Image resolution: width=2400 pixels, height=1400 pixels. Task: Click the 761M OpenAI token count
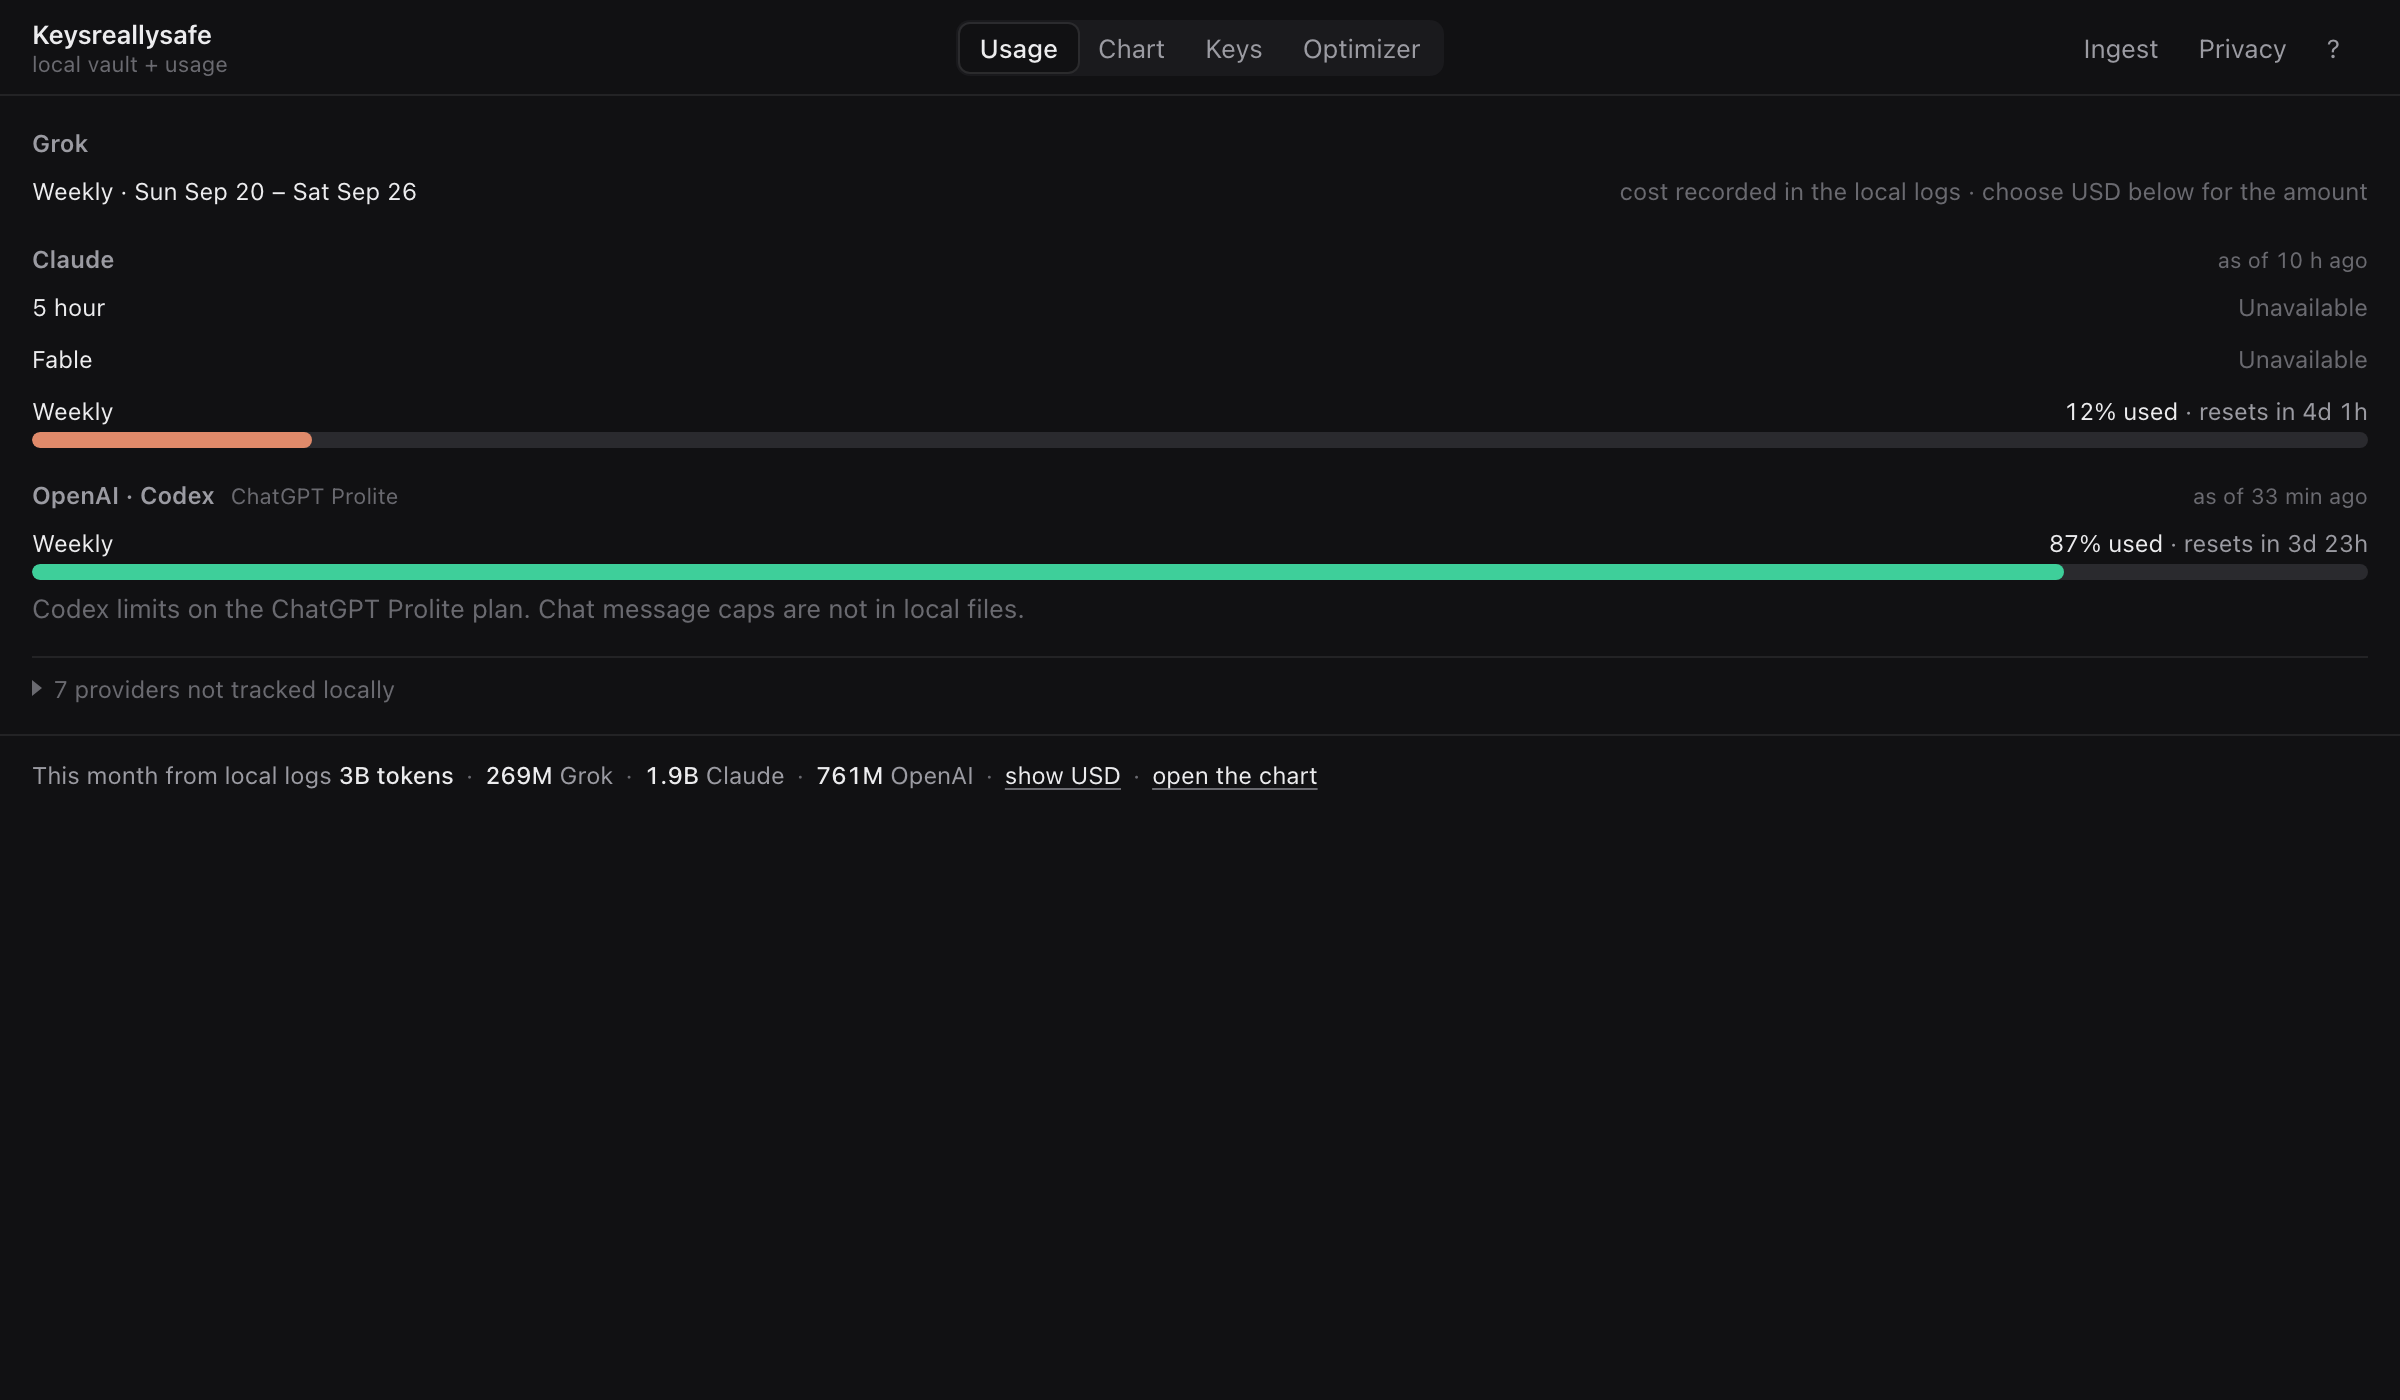(894, 776)
